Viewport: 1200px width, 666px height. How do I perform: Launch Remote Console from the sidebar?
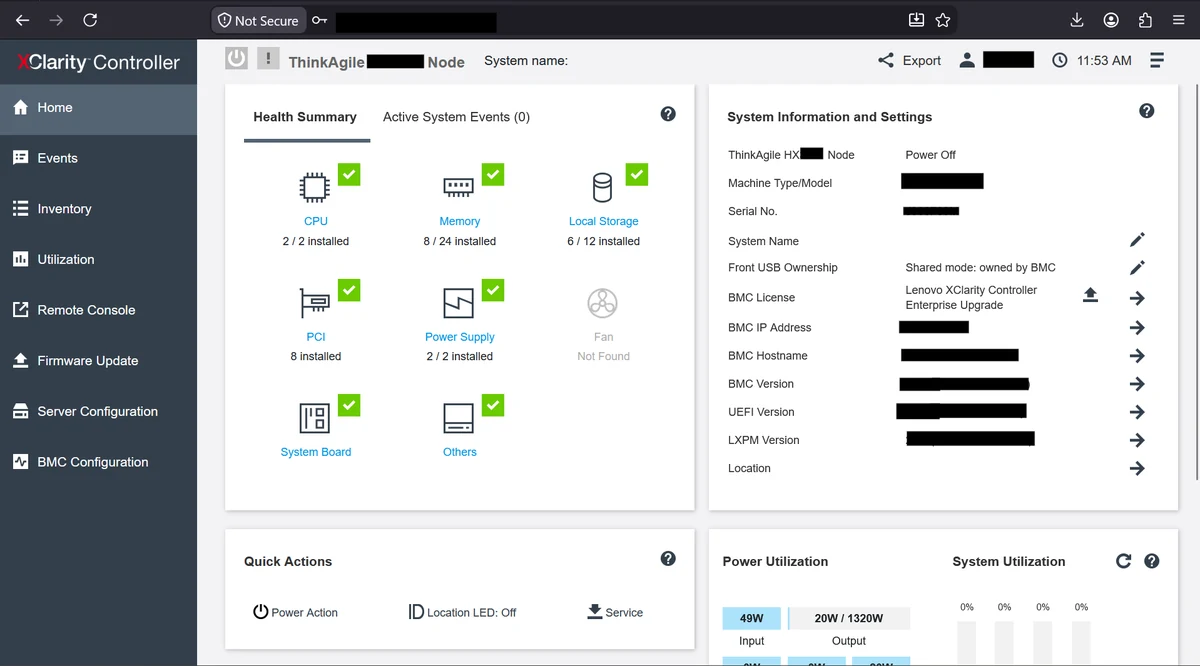pyautogui.click(x=98, y=310)
